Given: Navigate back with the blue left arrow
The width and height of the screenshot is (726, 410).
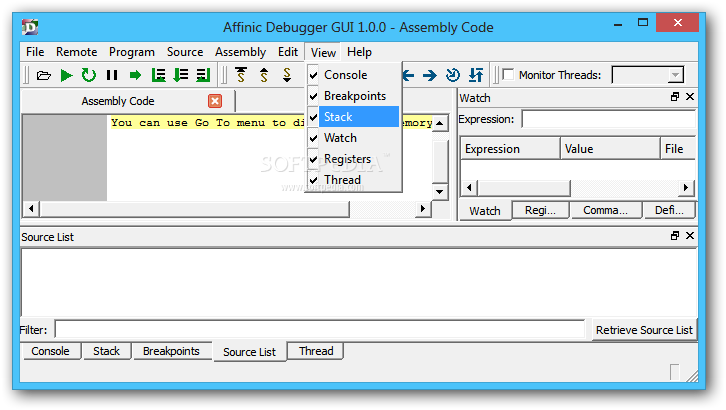Looking at the screenshot, I should pyautogui.click(x=408, y=75).
